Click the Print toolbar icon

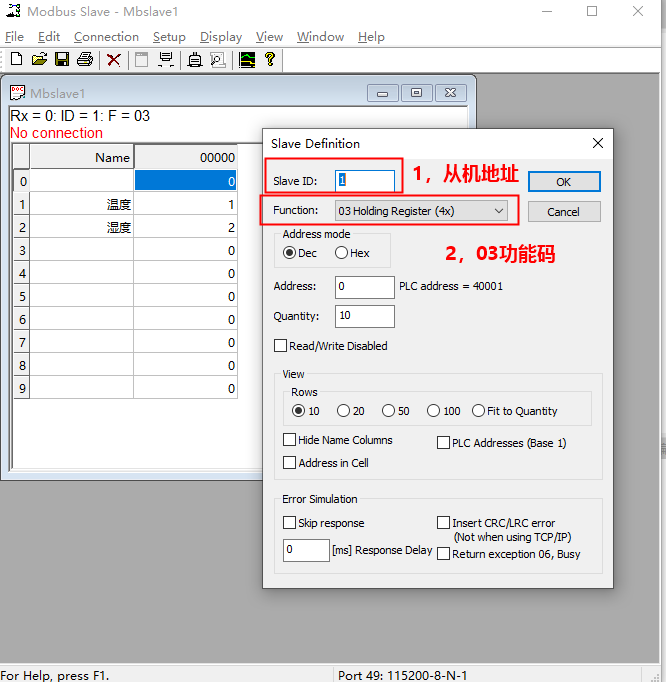[85, 59]
